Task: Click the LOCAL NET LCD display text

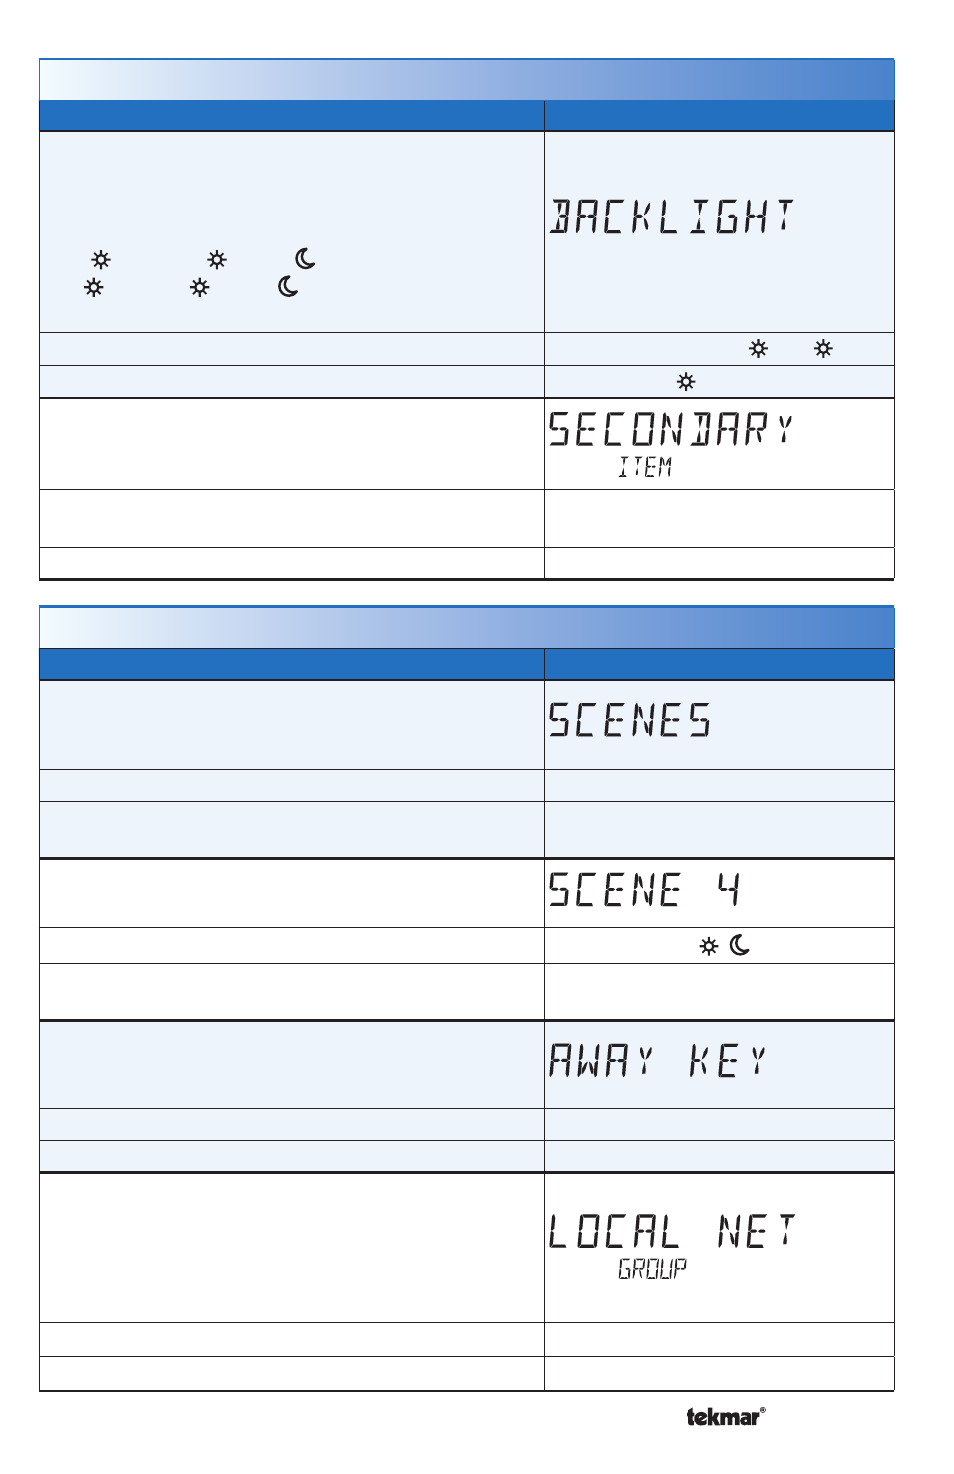Action: point(672,1231)
